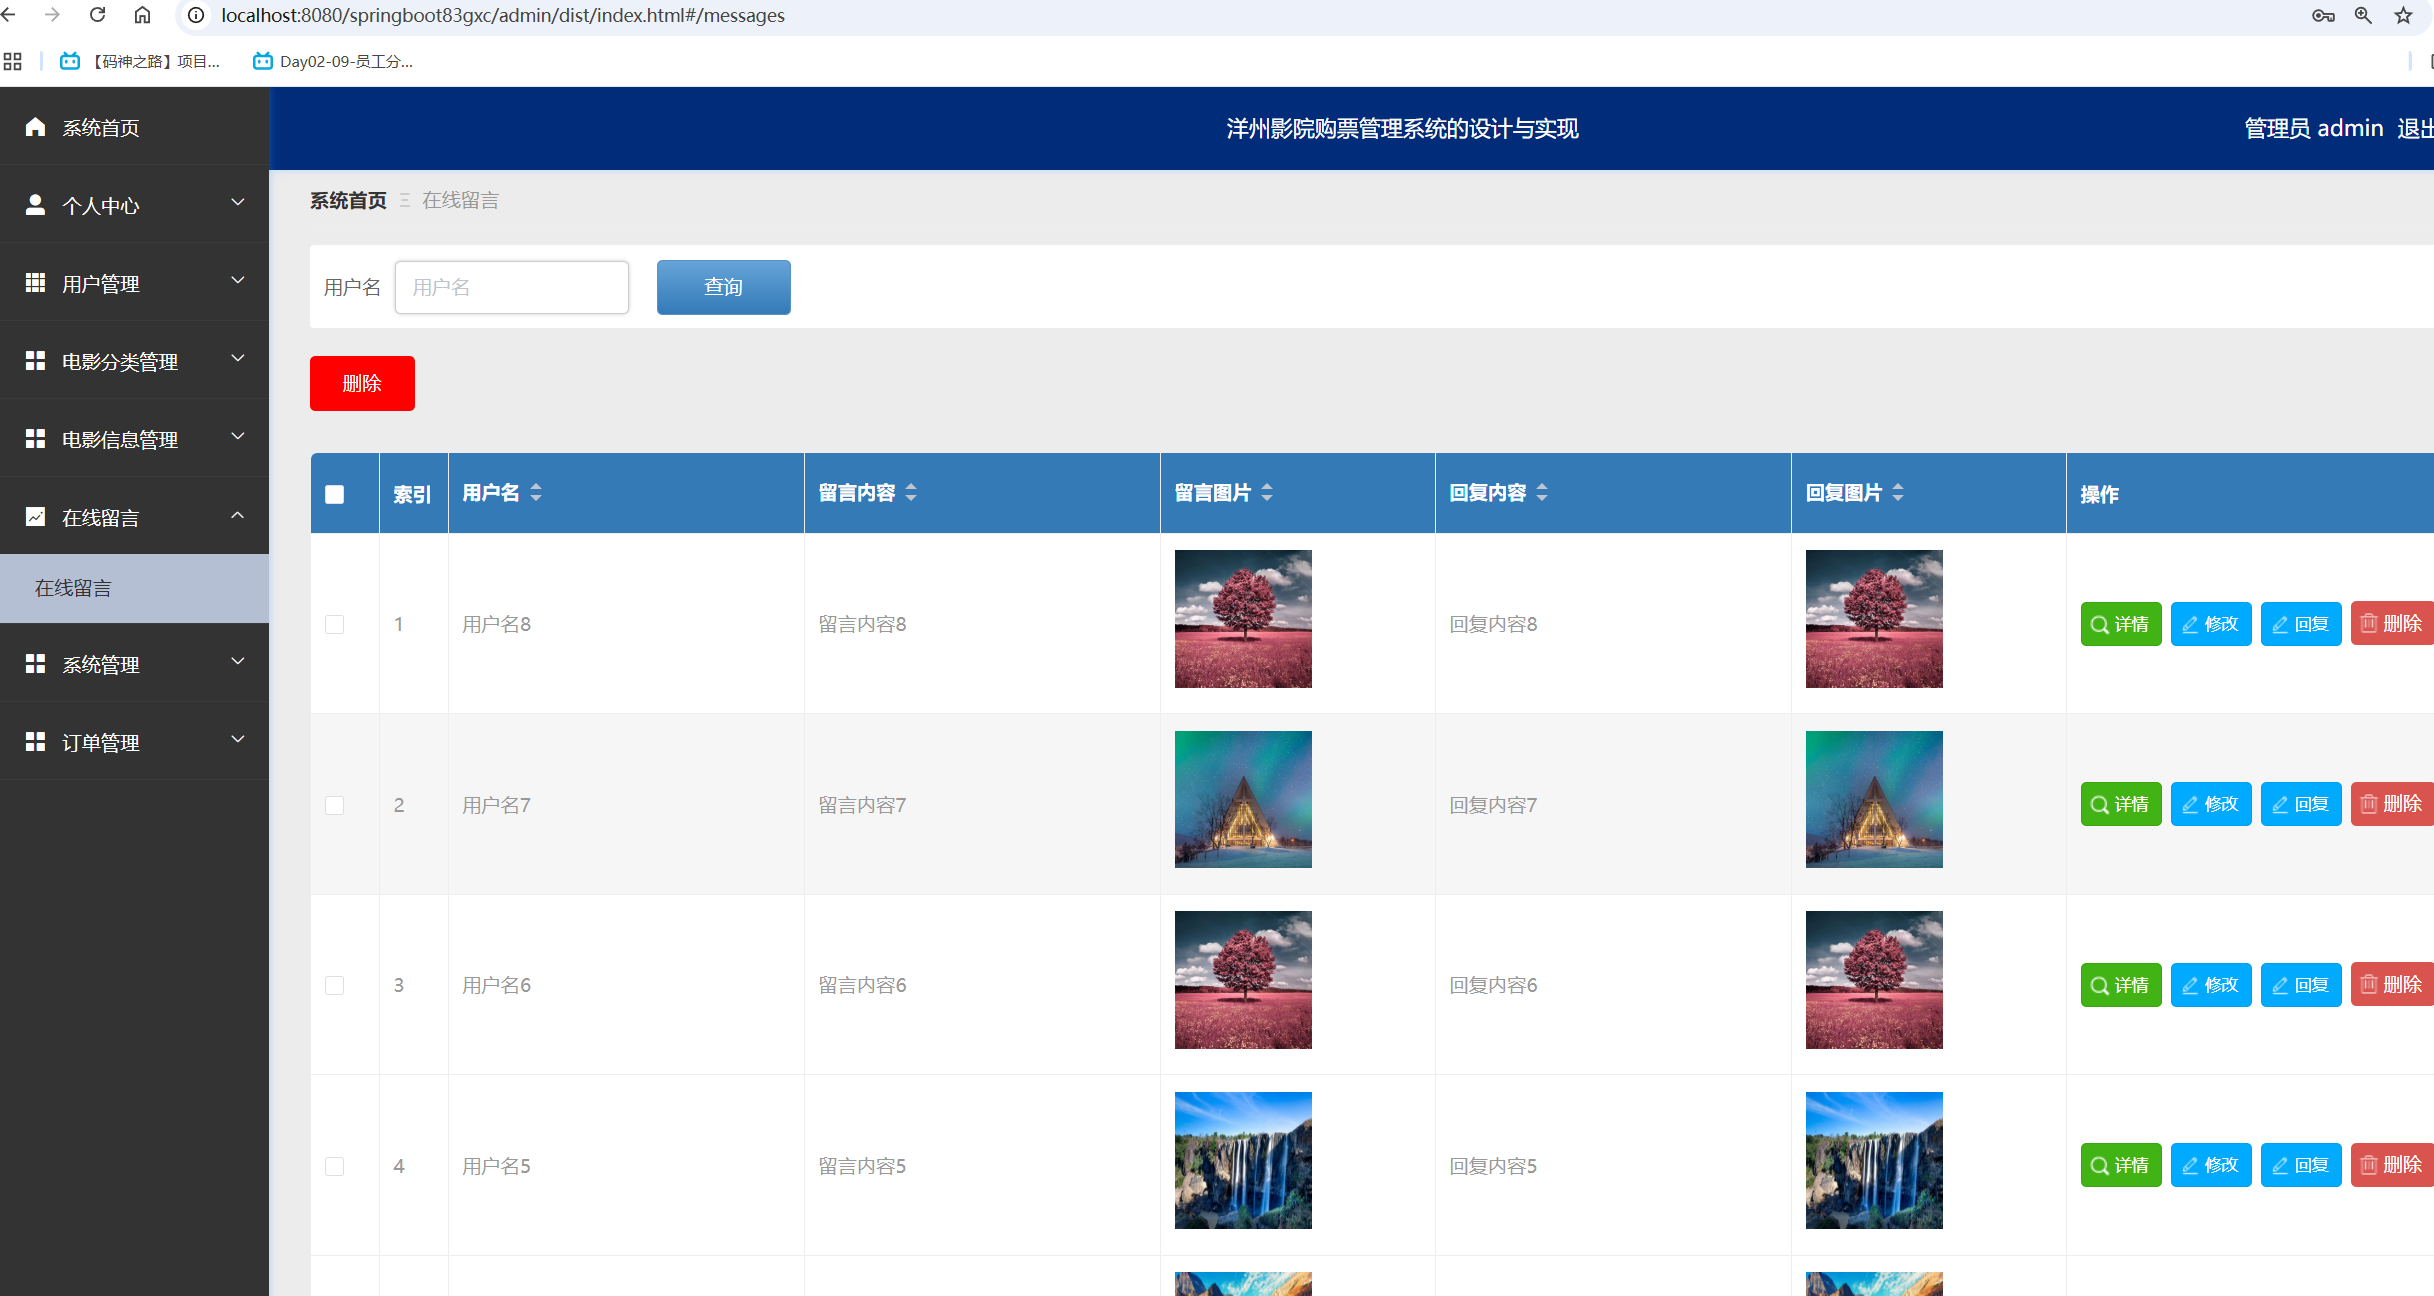Open the 个人中心 menu label
The image size is (2434, 1296).
coord(101,206)
